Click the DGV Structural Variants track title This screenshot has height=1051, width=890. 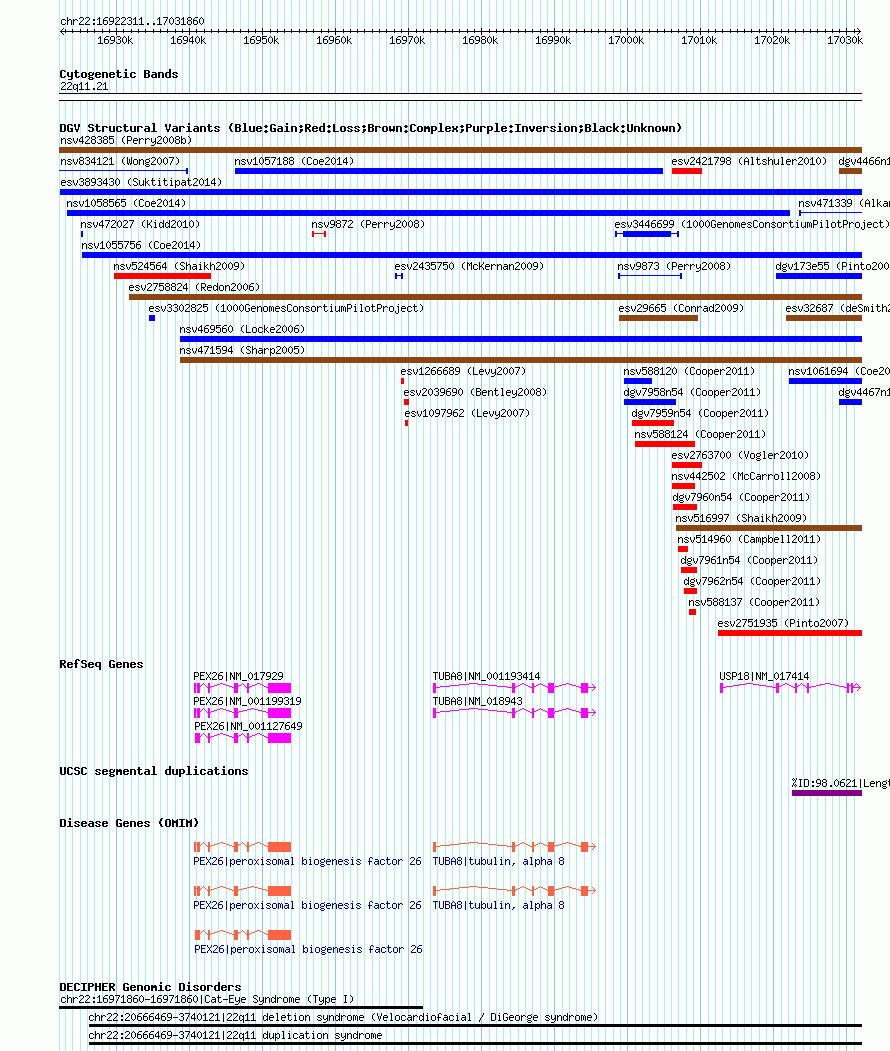[x=371, y=128]
